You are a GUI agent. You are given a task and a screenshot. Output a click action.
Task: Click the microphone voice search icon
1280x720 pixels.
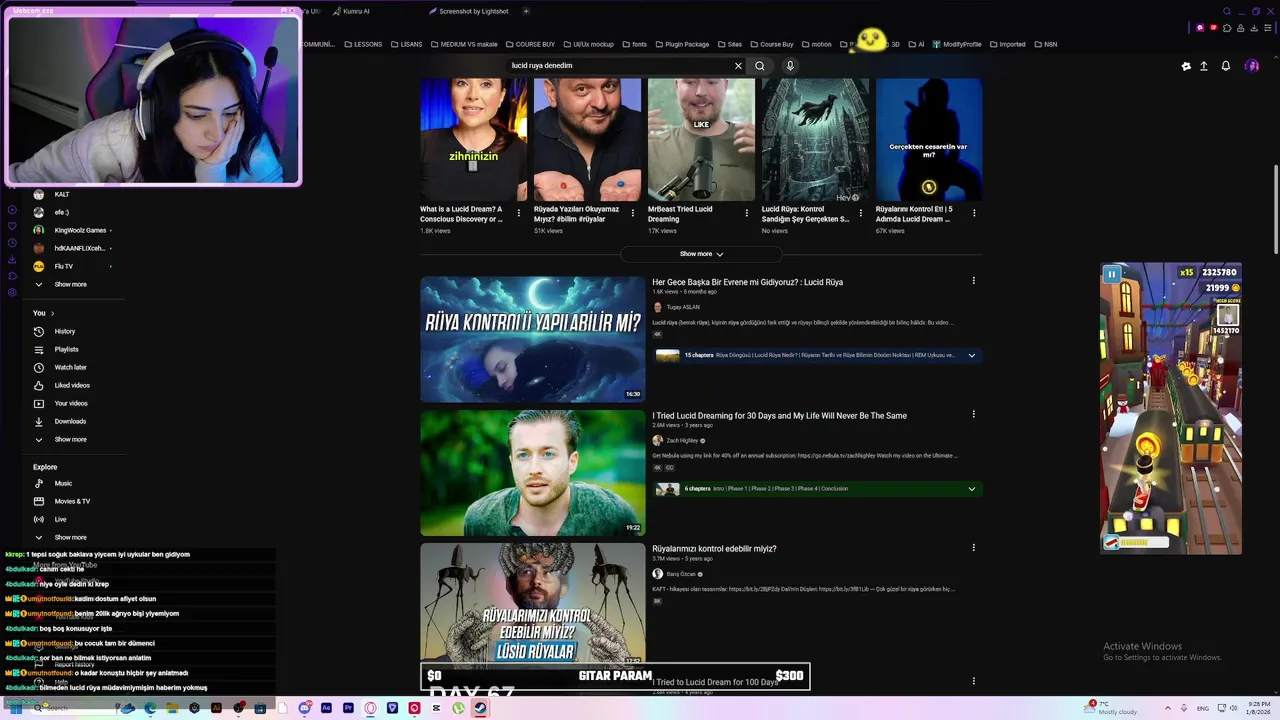790,66
